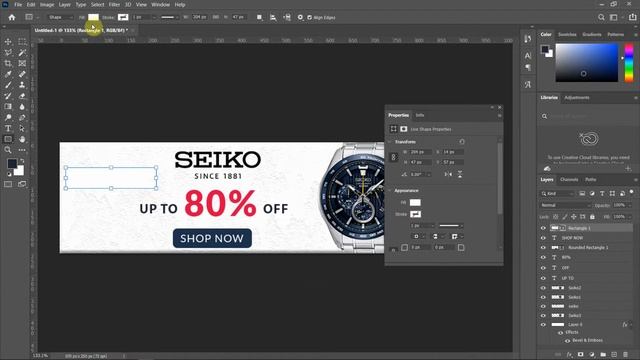The height and width of the screenshot is (360, 640).
Task: Open the layer Kind filter dropdown
Action: point(558,193)
